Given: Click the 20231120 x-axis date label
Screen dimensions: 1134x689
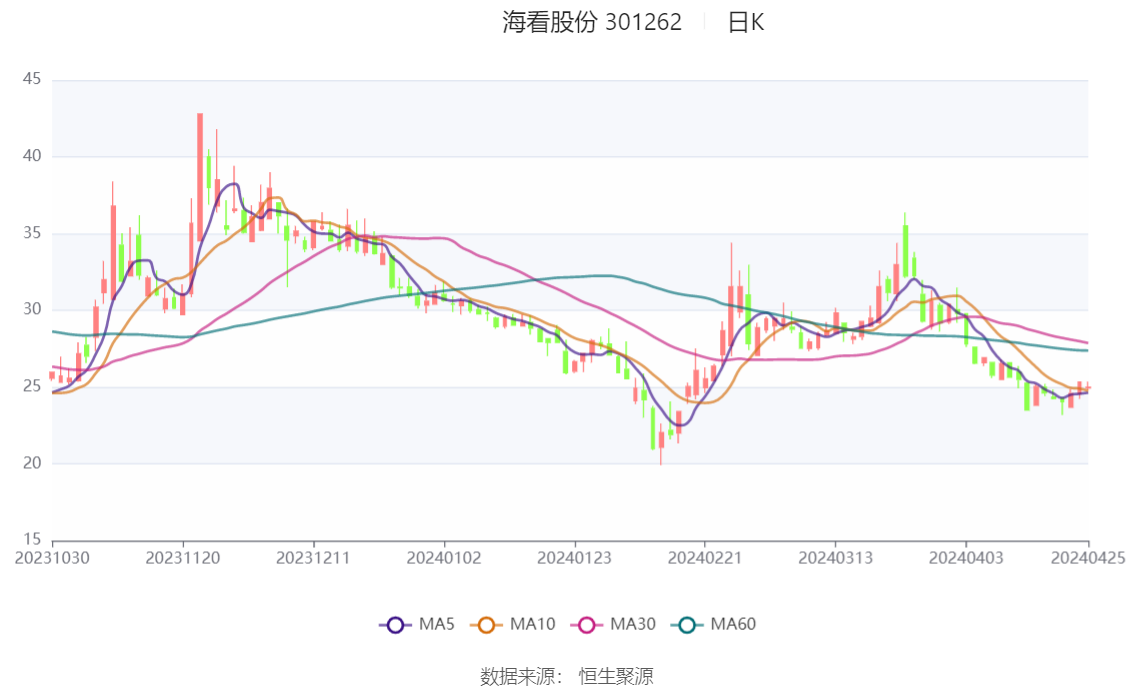Looking at the screenshot, I should tap(183, 558).
